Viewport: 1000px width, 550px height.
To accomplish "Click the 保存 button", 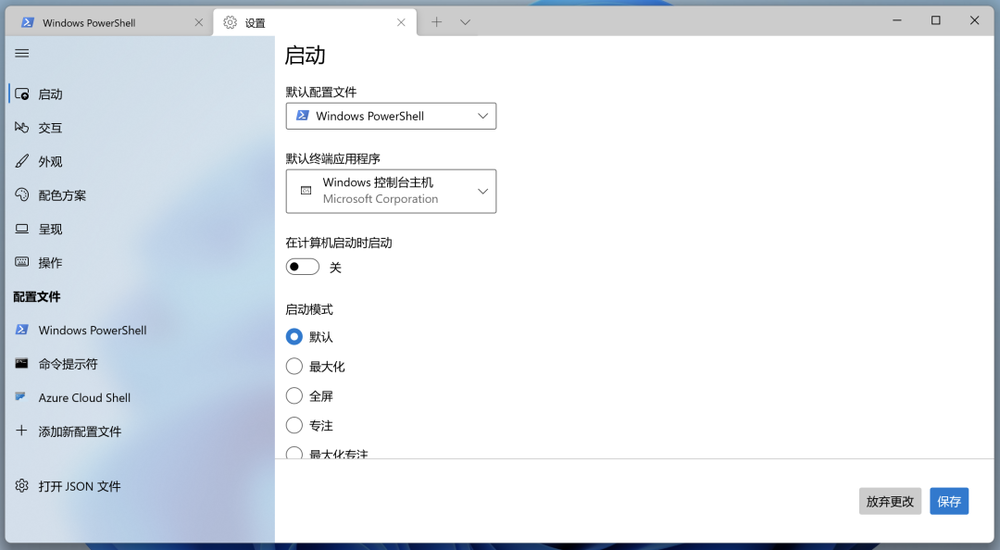I will (x=949, y=501).
